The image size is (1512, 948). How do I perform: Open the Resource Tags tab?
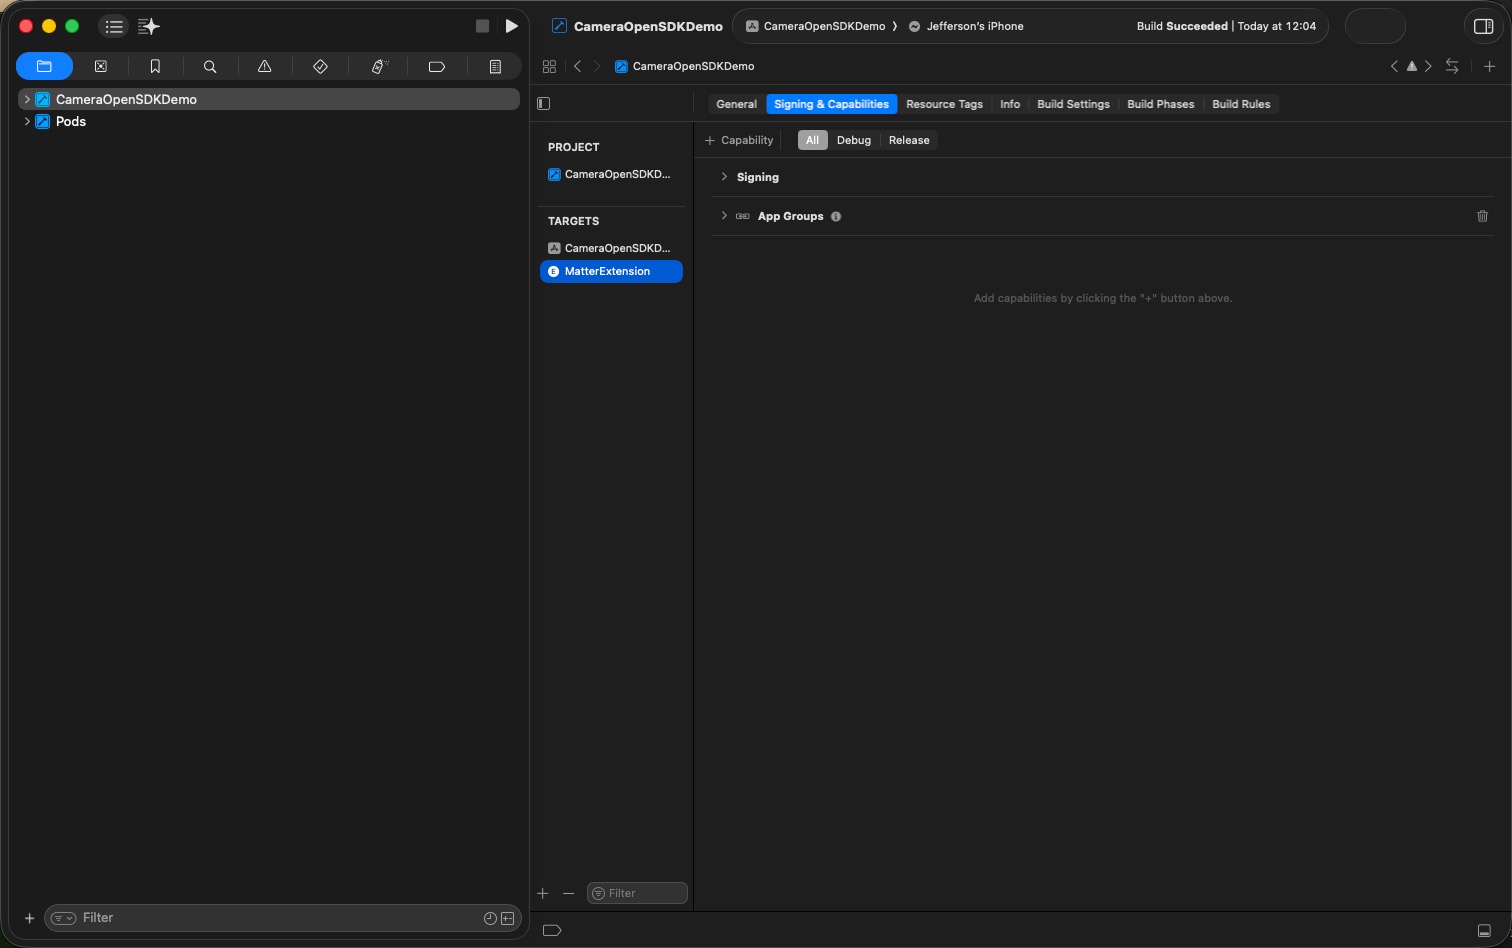[943, 104]
